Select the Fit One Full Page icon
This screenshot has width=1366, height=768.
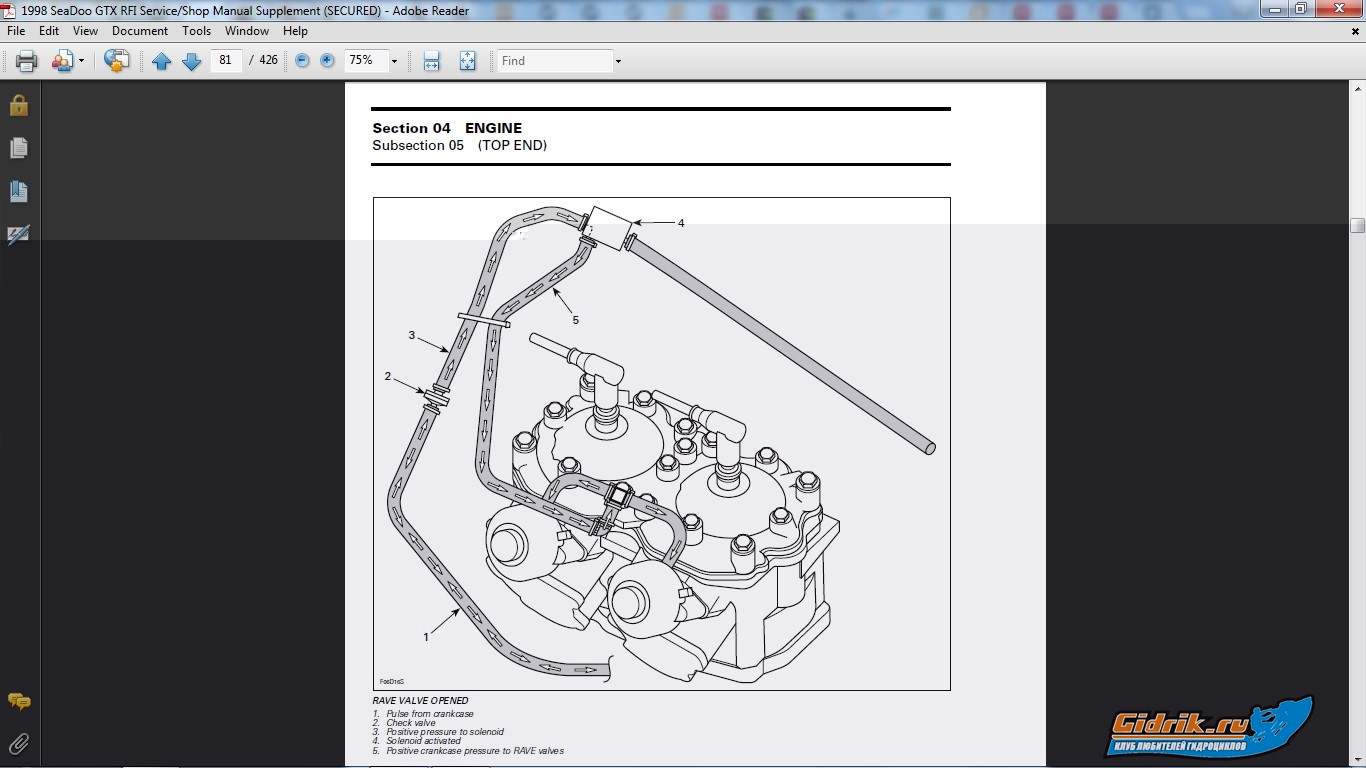click(x=467, y=61)
